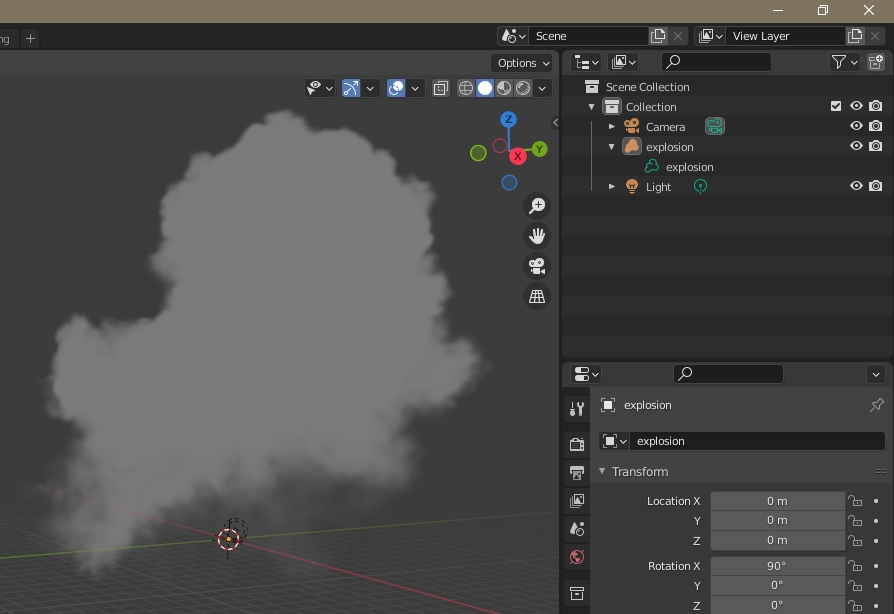The image size is (894, 614).
Task: Expand the Light tree item
Action: pyautogui.click(x=612, y=186)
